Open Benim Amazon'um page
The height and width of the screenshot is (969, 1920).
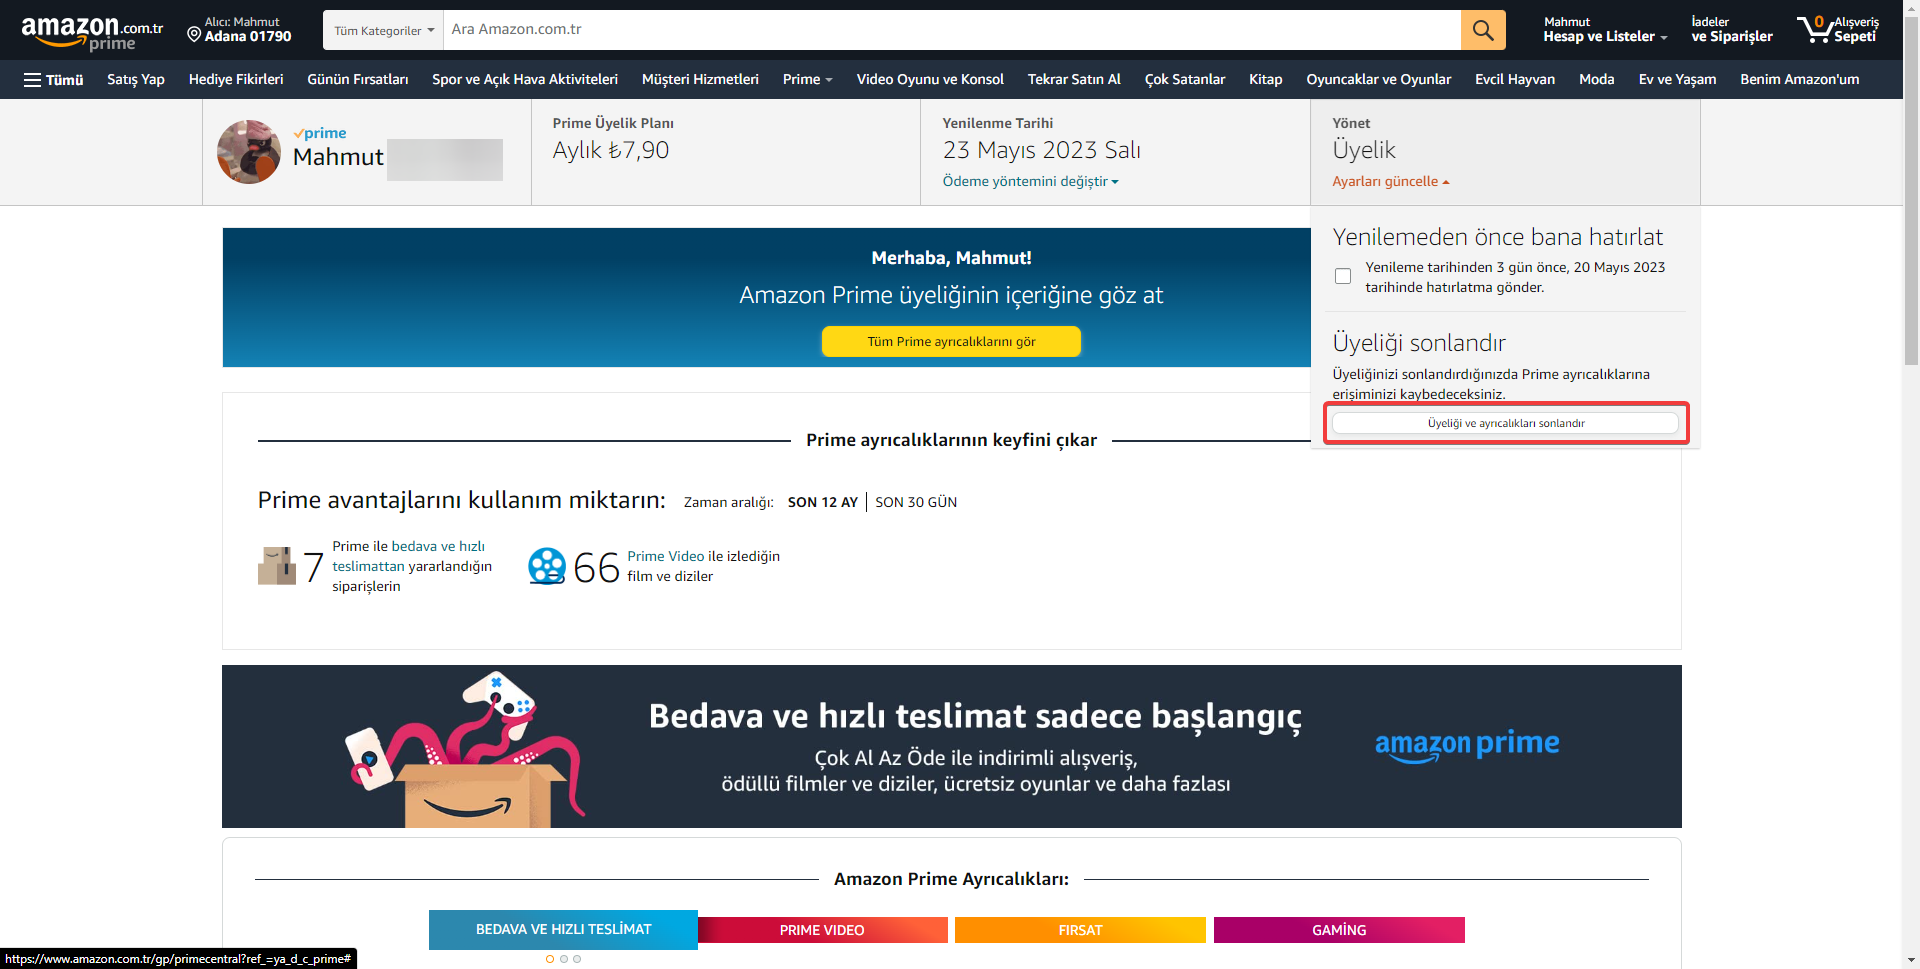(x=1799, y=80)
